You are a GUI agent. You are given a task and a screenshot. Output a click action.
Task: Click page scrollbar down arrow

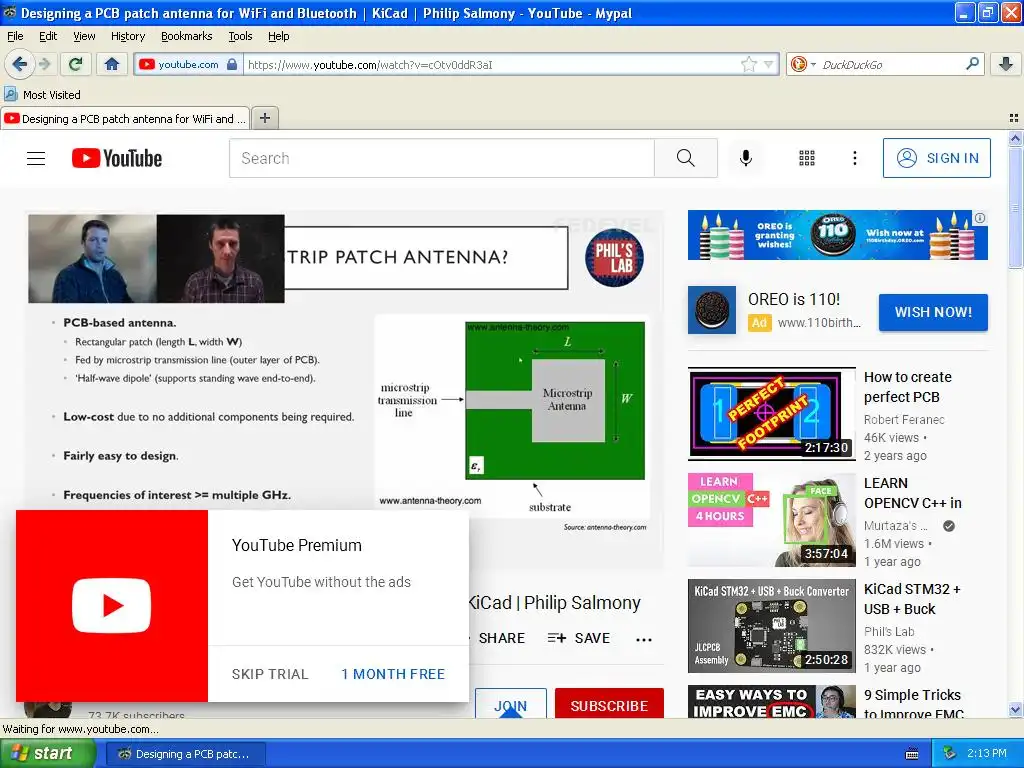click(1015, 709)
